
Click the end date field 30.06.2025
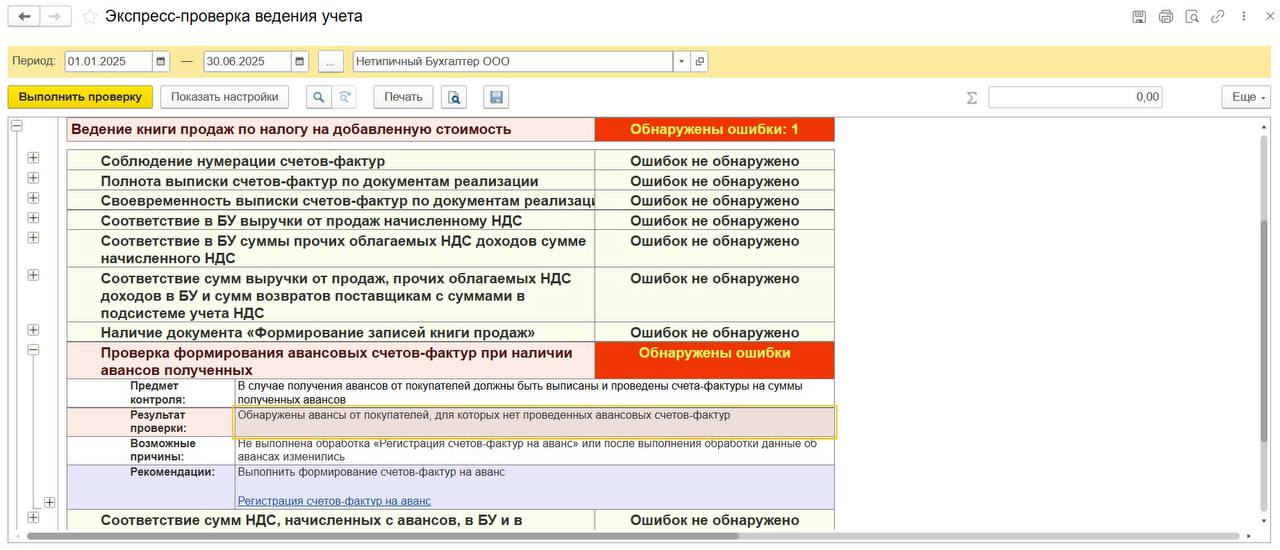pos(247,61)
